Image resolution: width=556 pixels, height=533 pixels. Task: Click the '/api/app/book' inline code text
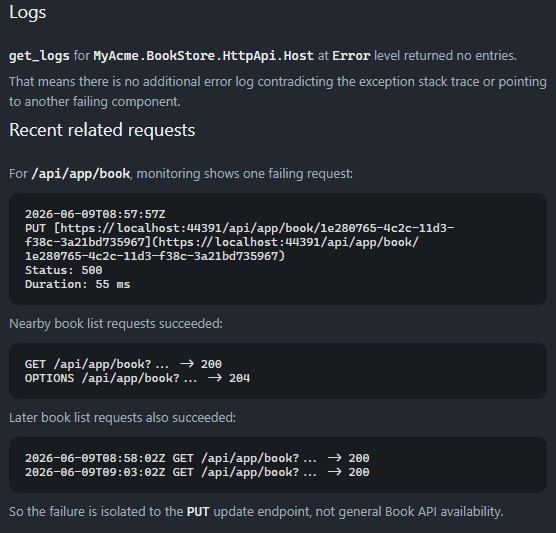[81, 174]
